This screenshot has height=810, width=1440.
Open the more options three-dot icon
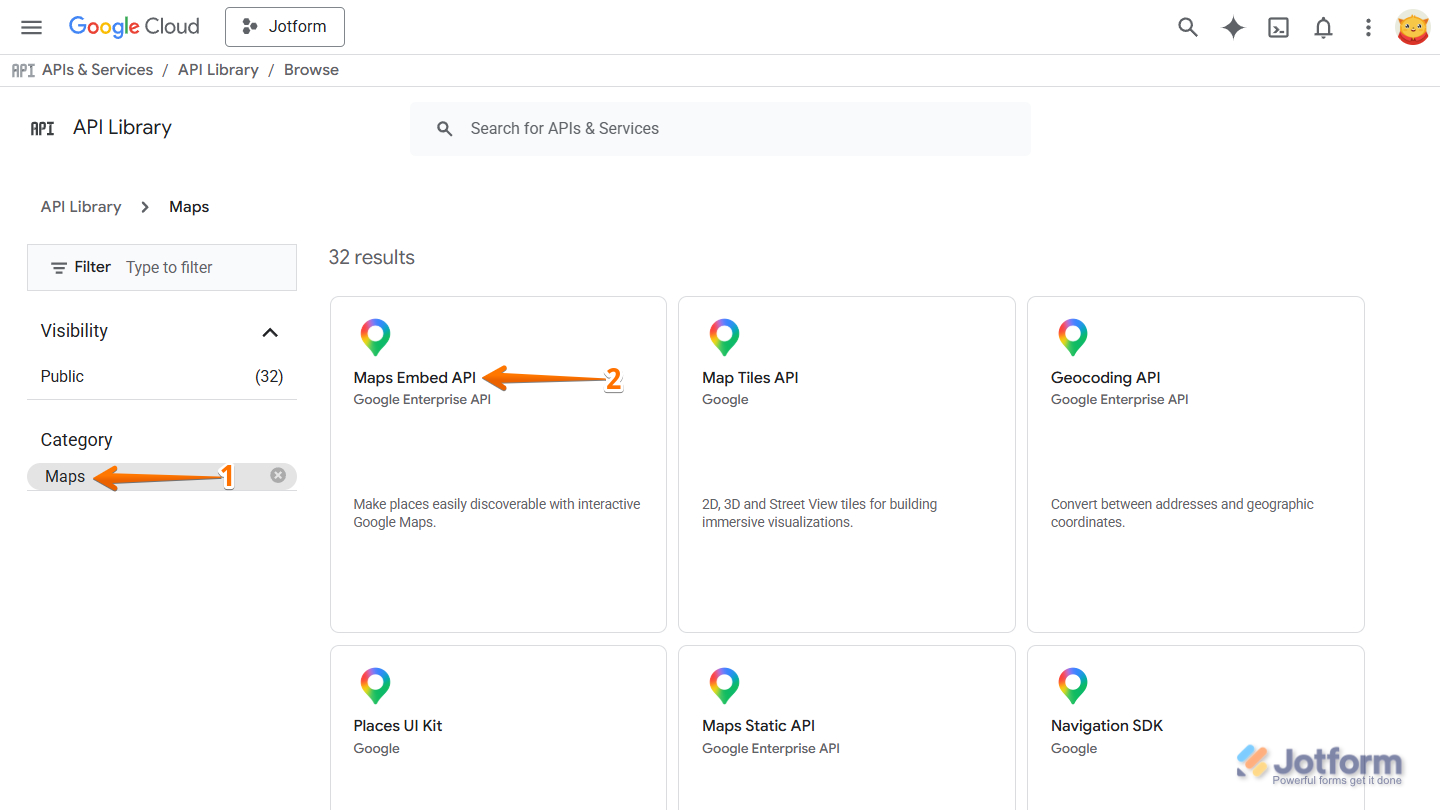[x=1368, y=27]
